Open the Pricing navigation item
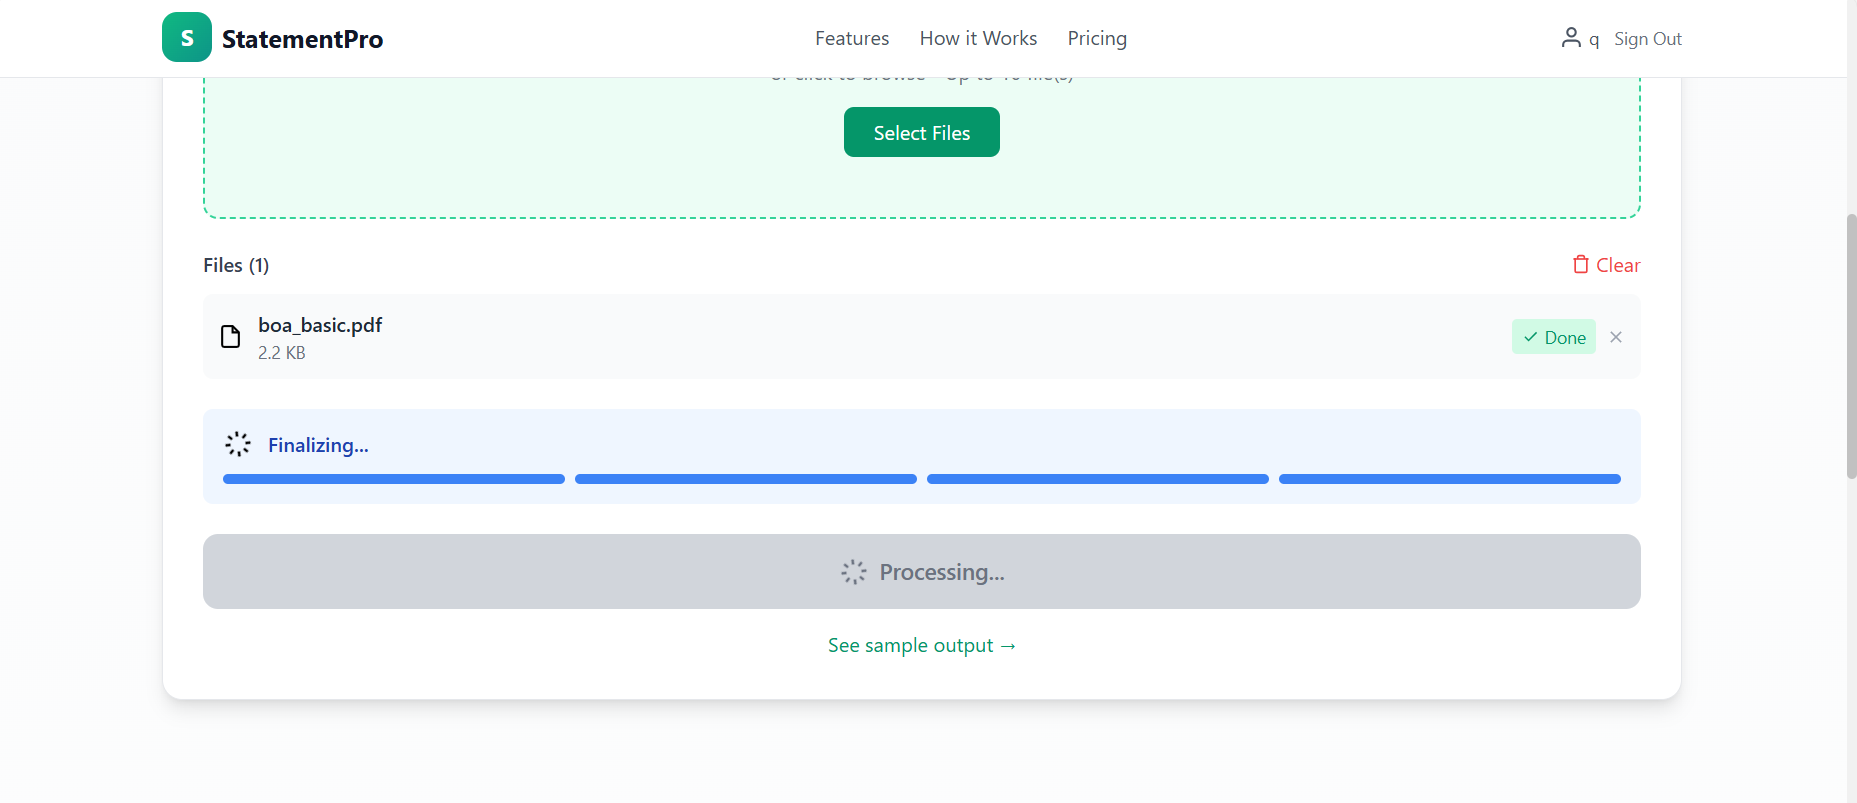The image size is (1857, 803). (x=1097, y=38)
